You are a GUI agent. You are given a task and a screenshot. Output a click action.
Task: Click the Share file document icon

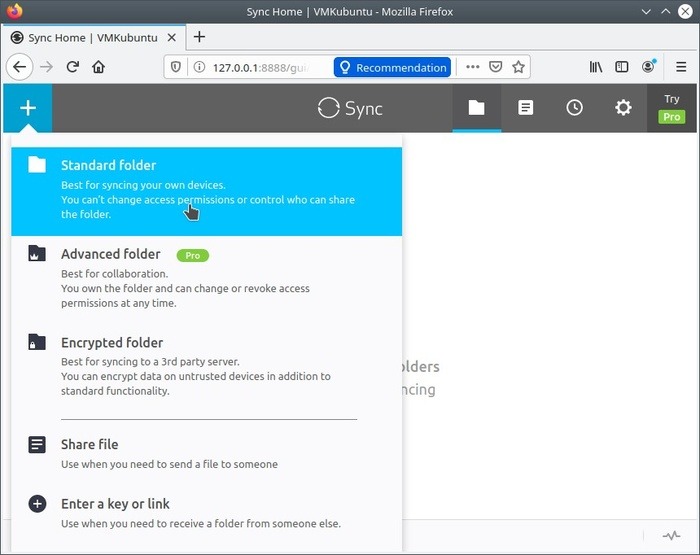coord(37,445)
